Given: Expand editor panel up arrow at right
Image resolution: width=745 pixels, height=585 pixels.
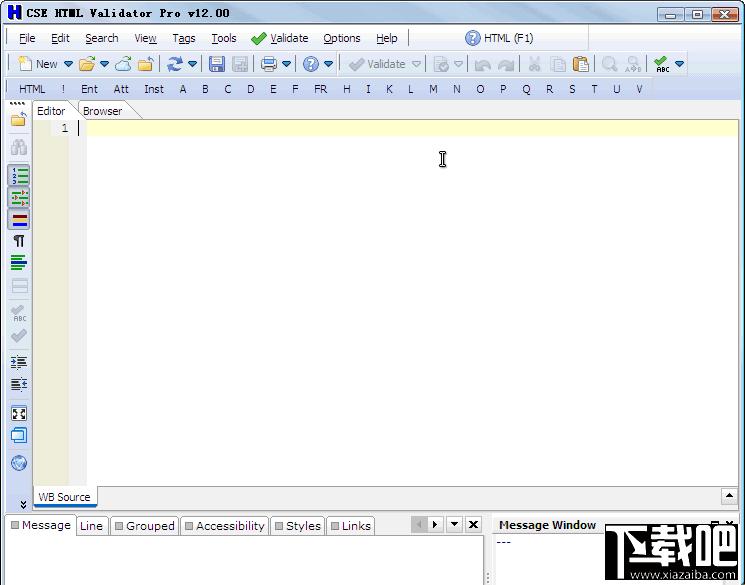Looking at the screenshot, I should (x=729, y=496).
